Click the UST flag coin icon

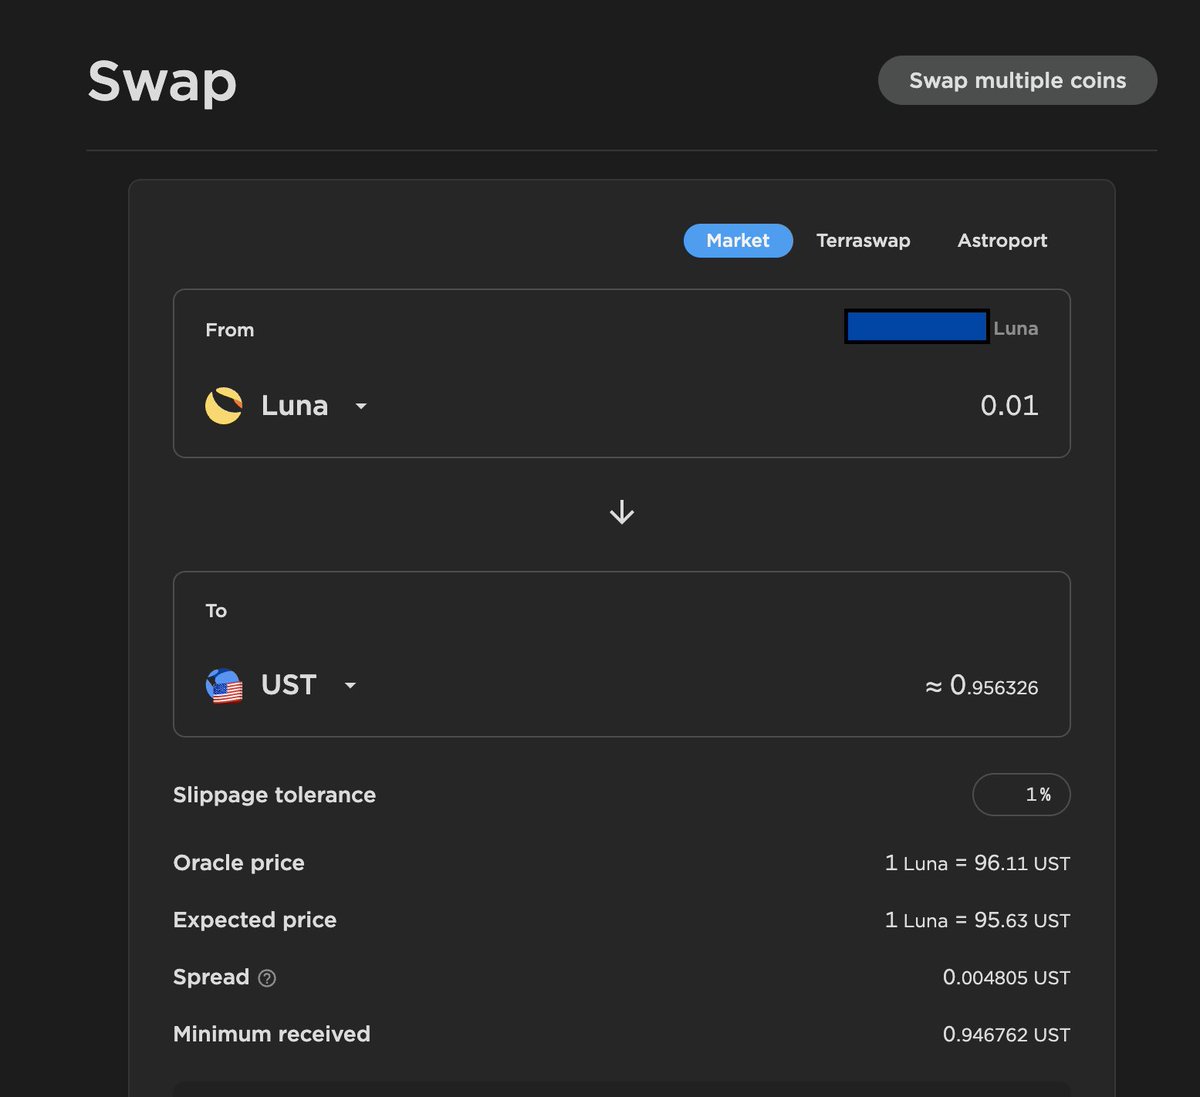(x=224, y=686)
